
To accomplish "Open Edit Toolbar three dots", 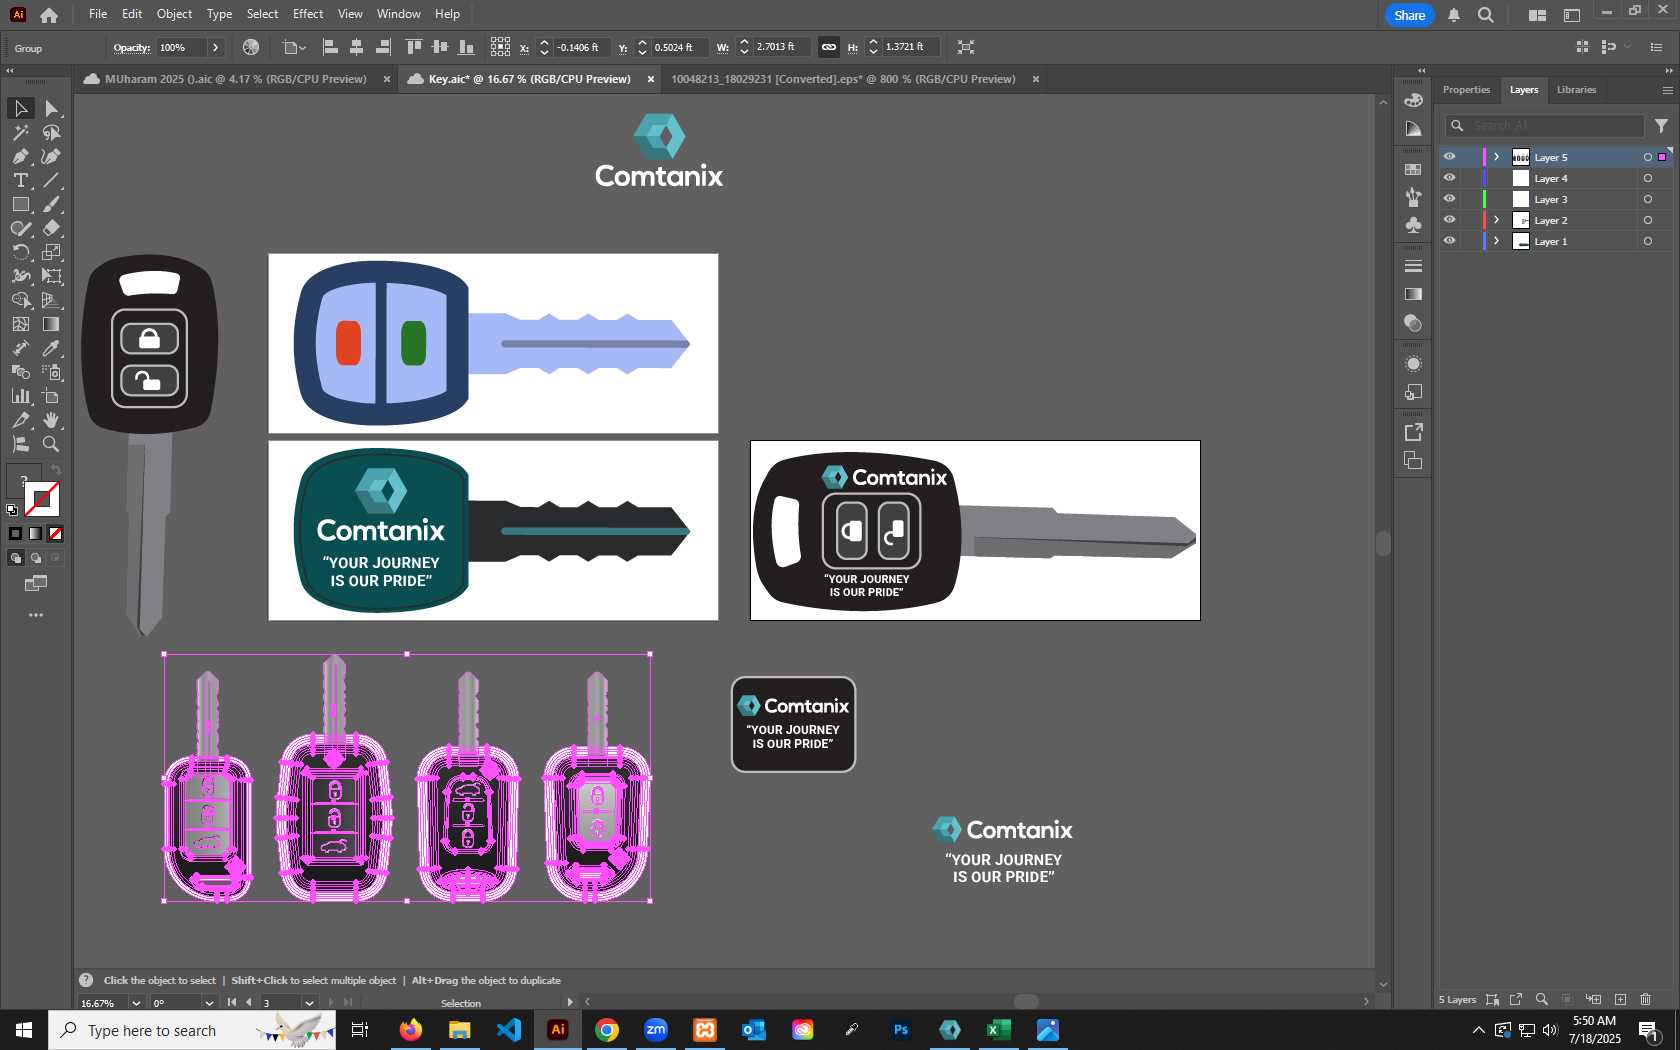I will pyautogui.click(x=36, y=615).
